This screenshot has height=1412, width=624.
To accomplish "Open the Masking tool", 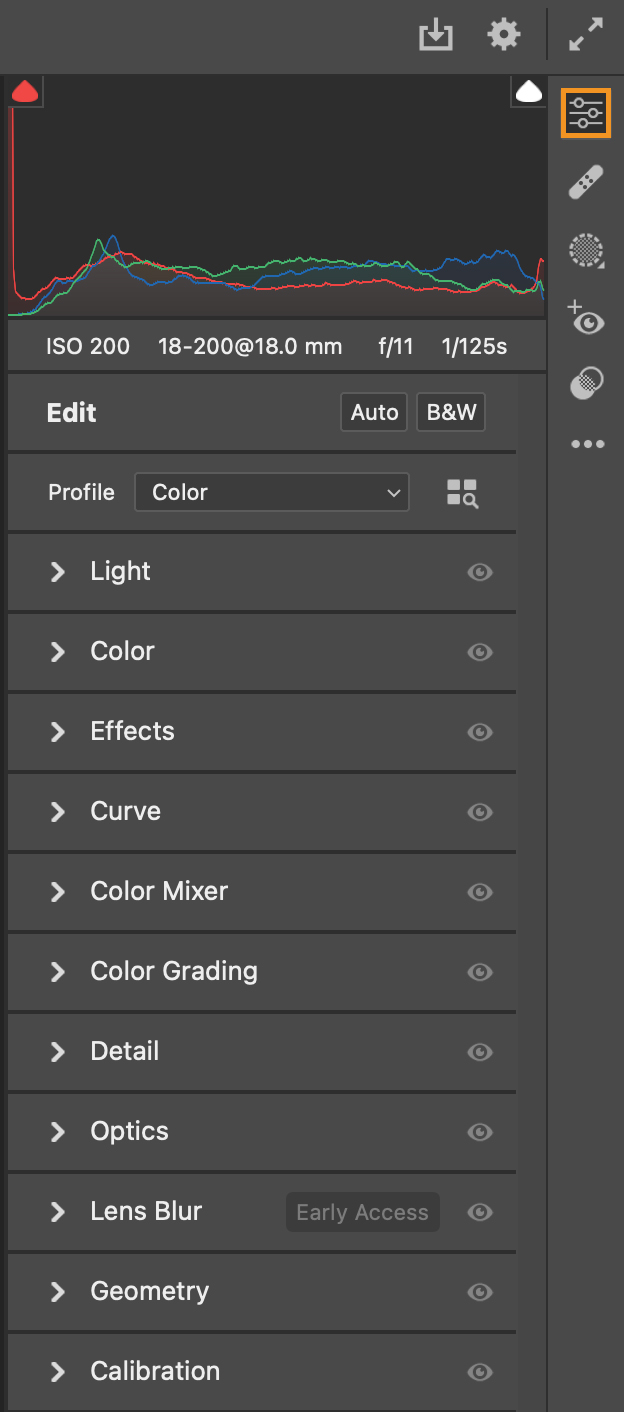I will tap(586, 251).
